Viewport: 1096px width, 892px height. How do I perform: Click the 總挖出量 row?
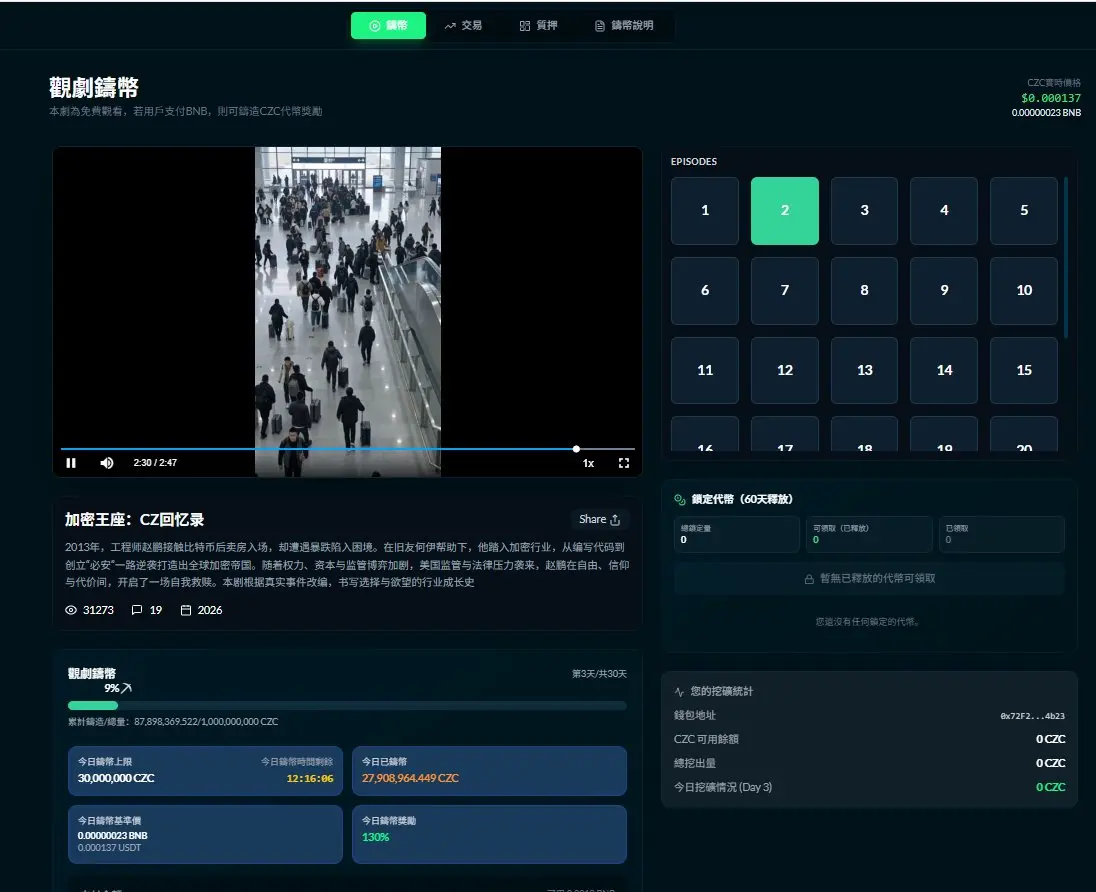click(869, 763)
